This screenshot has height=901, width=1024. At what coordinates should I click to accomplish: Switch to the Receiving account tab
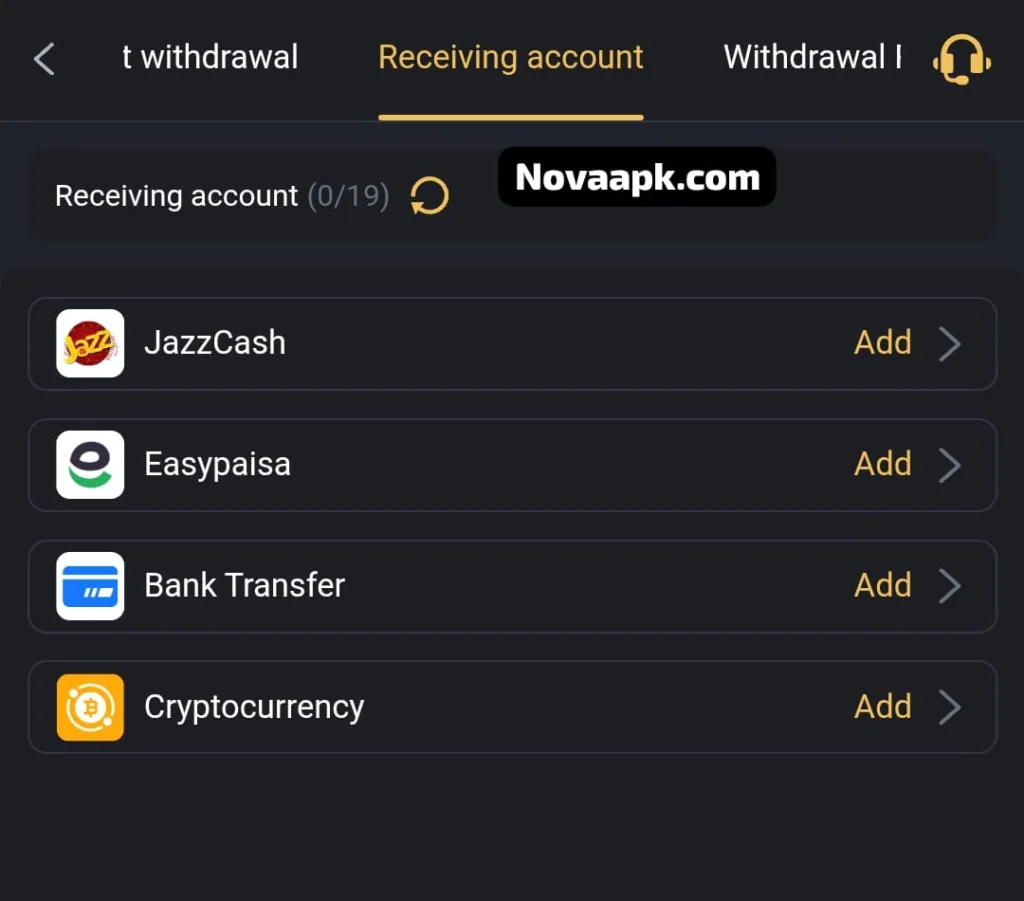coord(510,58)
